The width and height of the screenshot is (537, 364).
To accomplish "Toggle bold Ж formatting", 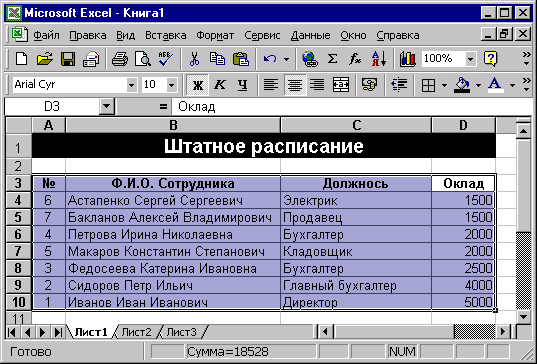I will coord(198,85).
